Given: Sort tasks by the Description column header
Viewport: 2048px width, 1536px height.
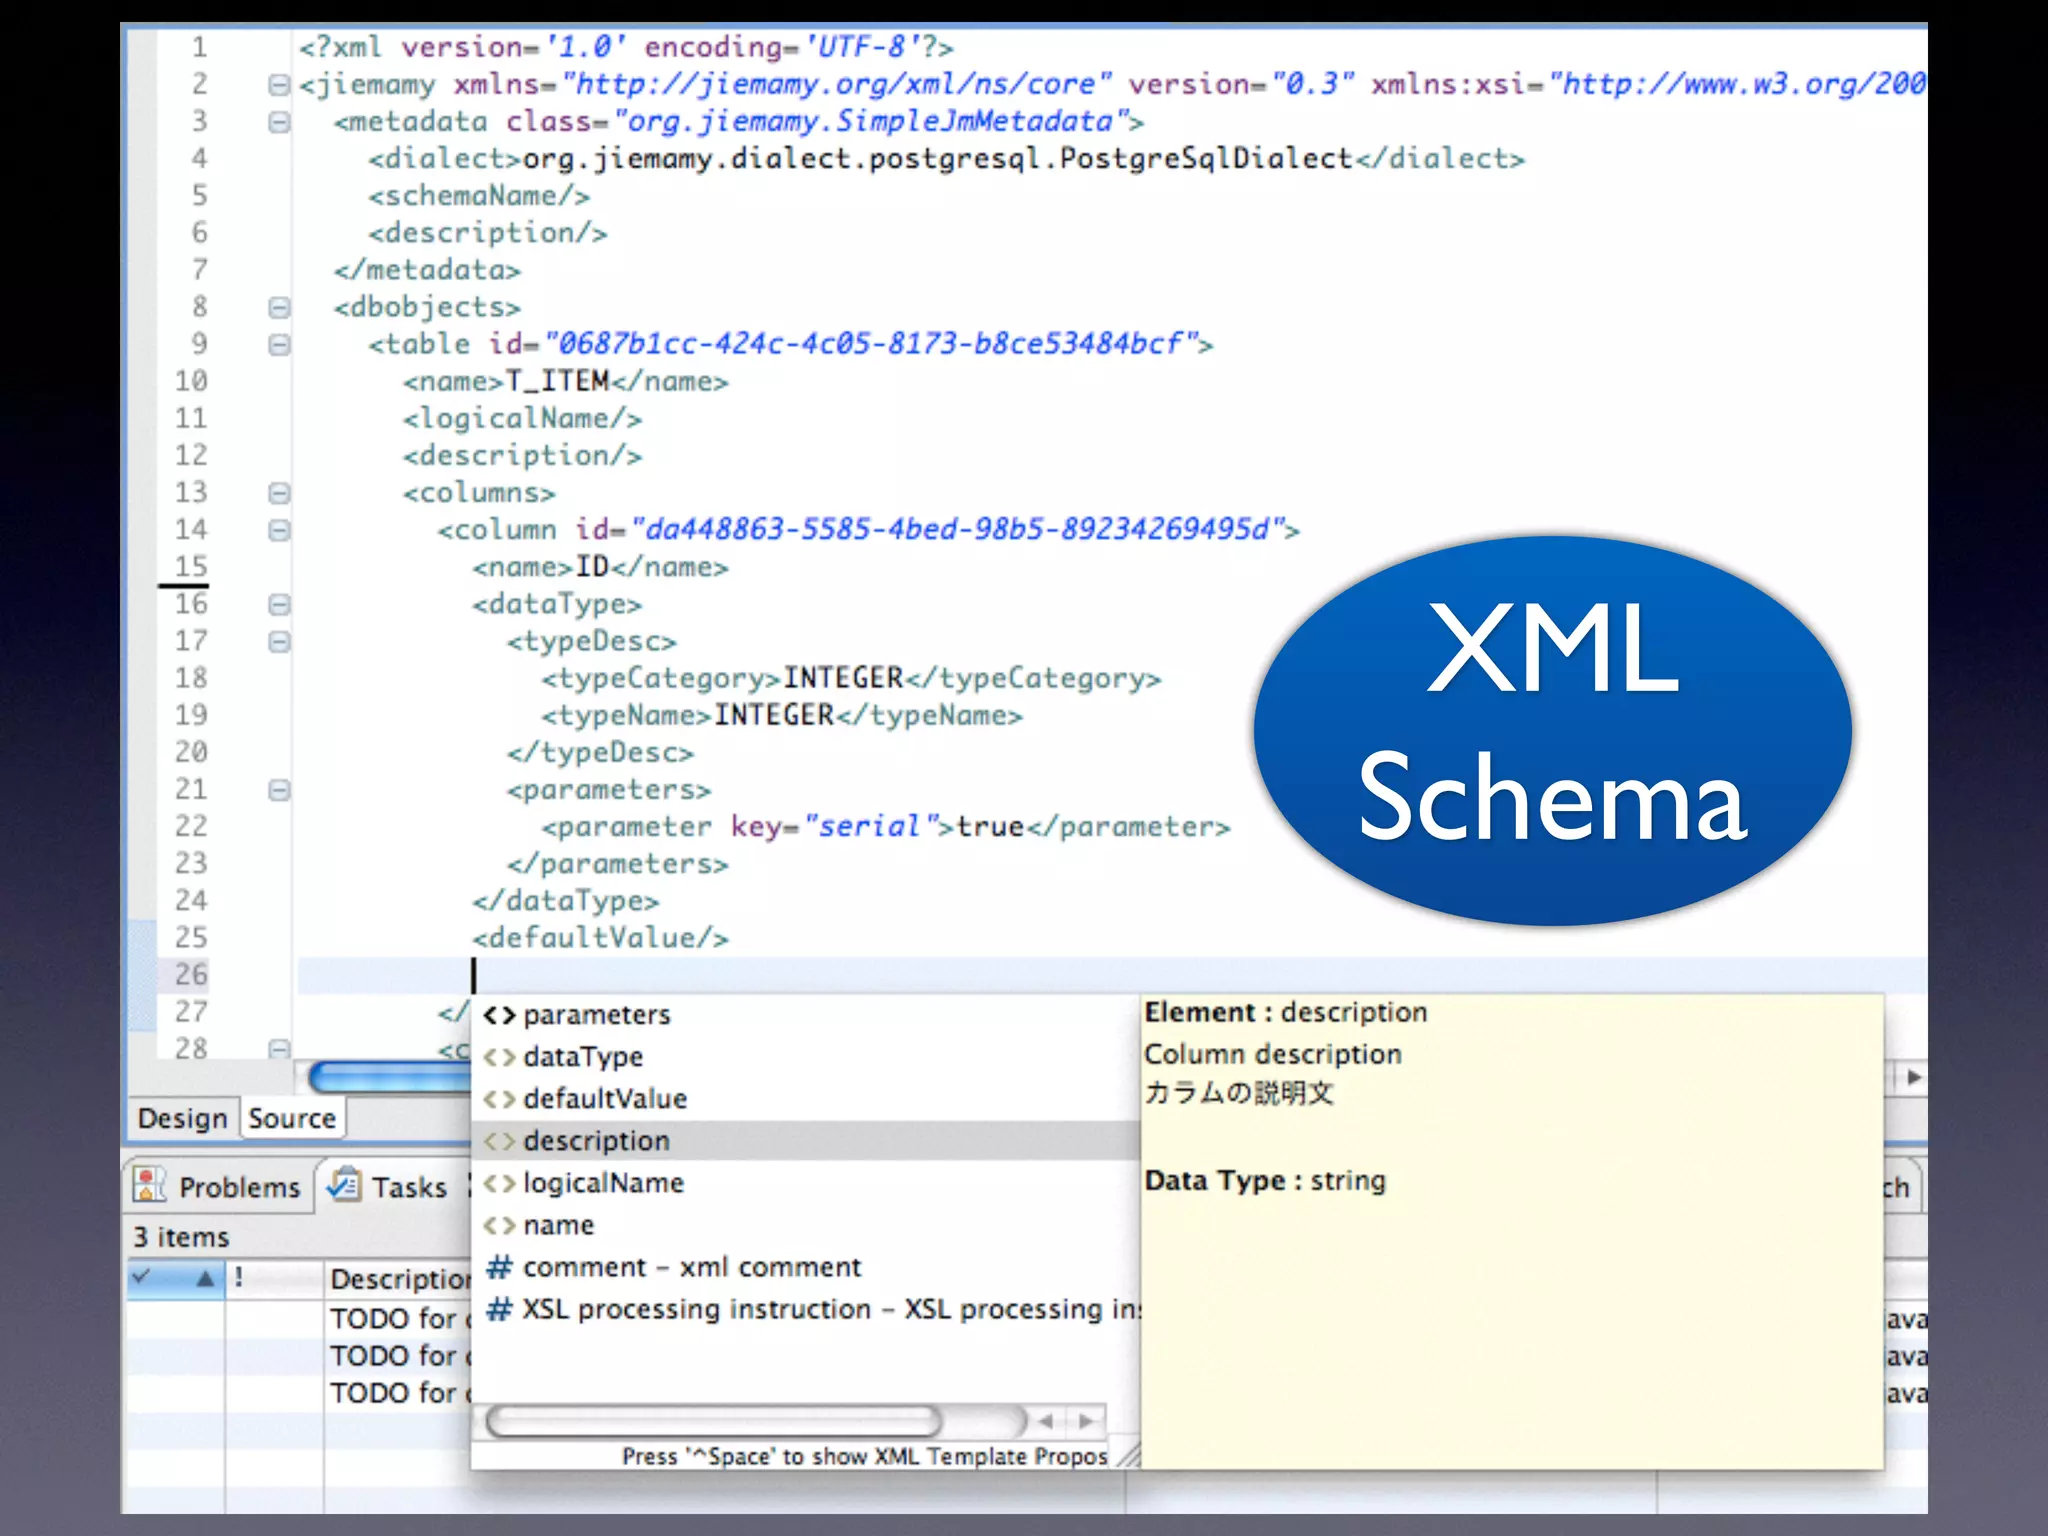Looking at the screenshot, I should coord(399,1278).
